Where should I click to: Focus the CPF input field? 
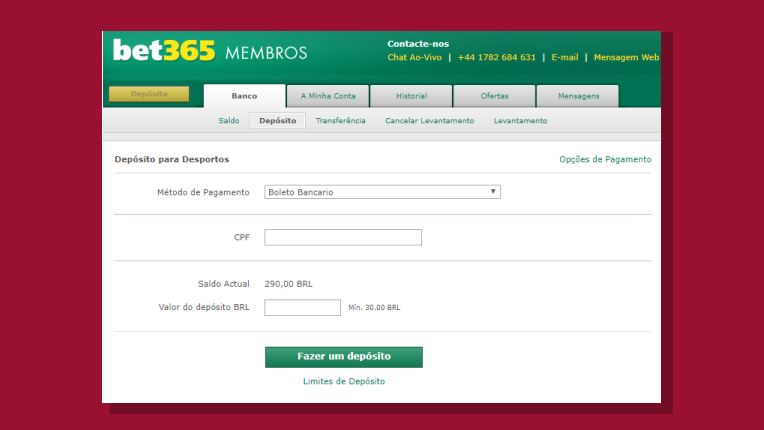tap(343, 237)
